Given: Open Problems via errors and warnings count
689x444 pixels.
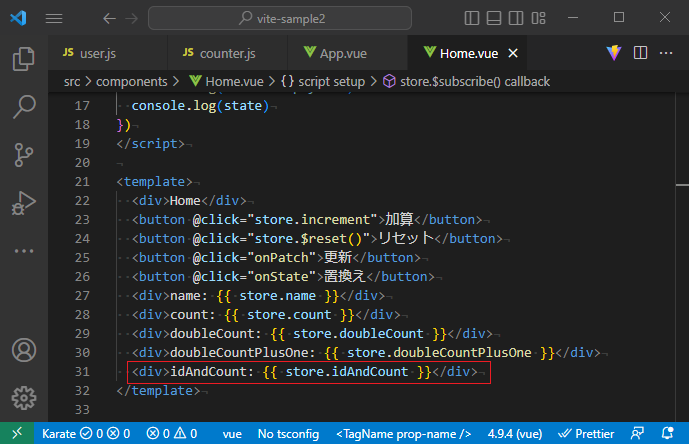Looking at the screenshot, I should point(172,434).
